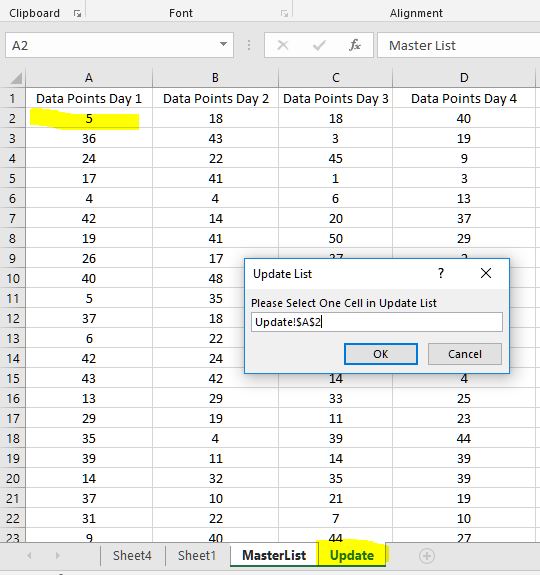
Task: Select column D header
Action: (x=464, y=78)
